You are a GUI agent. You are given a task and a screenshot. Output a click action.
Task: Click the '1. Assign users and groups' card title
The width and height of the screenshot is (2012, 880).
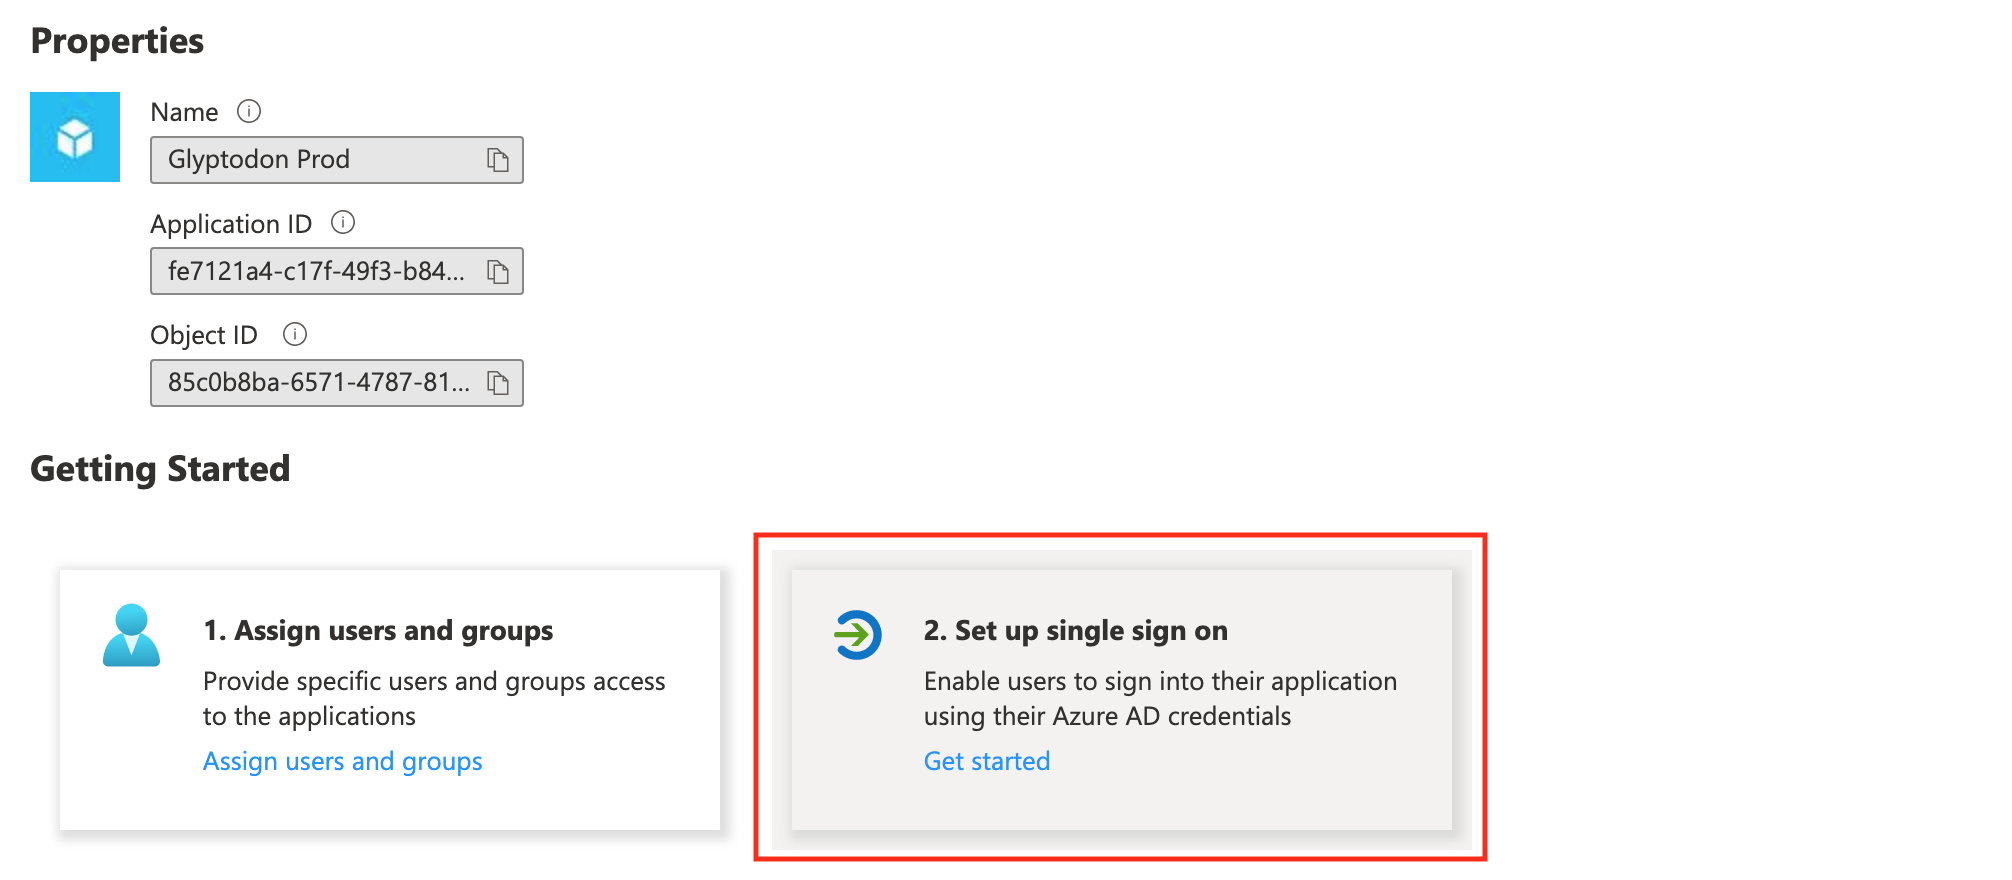pyautogui.click(x=378, y=631)
